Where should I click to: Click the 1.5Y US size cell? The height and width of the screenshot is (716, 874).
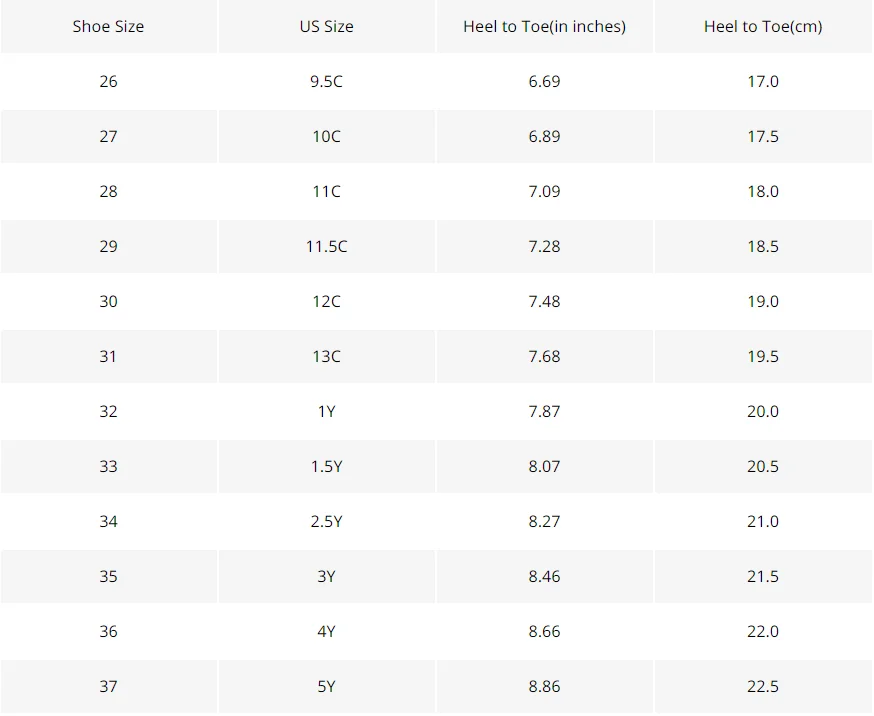pos(327,466)
